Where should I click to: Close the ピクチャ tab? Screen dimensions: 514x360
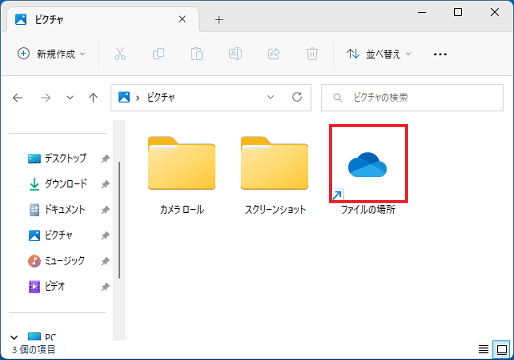tap(182, 19)
